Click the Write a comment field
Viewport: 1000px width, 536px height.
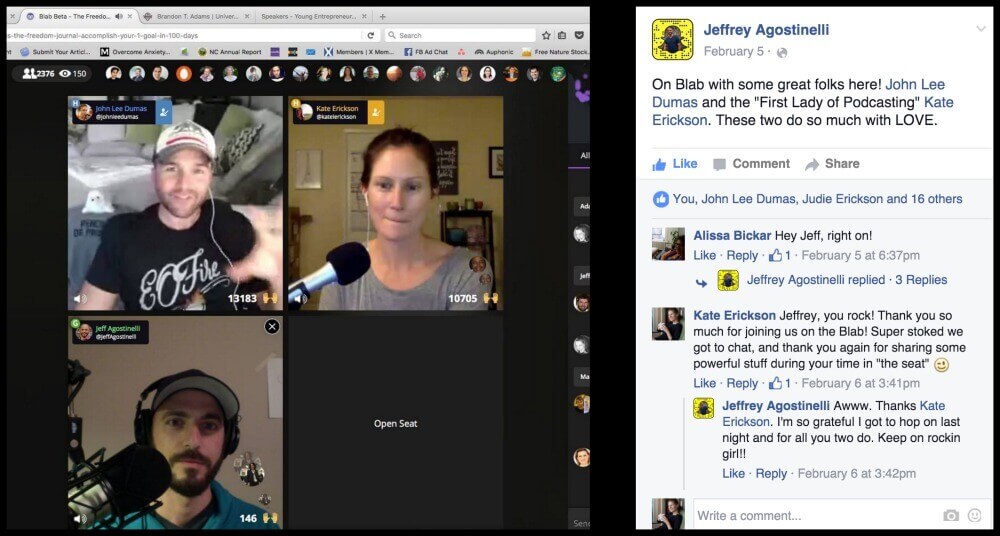point(816,516)
